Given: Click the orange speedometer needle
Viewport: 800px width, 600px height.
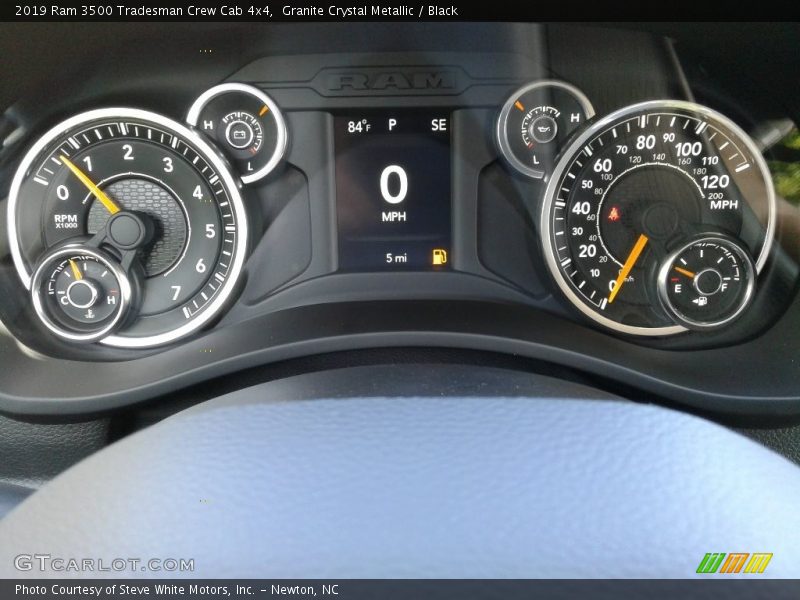Looking at the screenshot, I should tap(628, 266).
